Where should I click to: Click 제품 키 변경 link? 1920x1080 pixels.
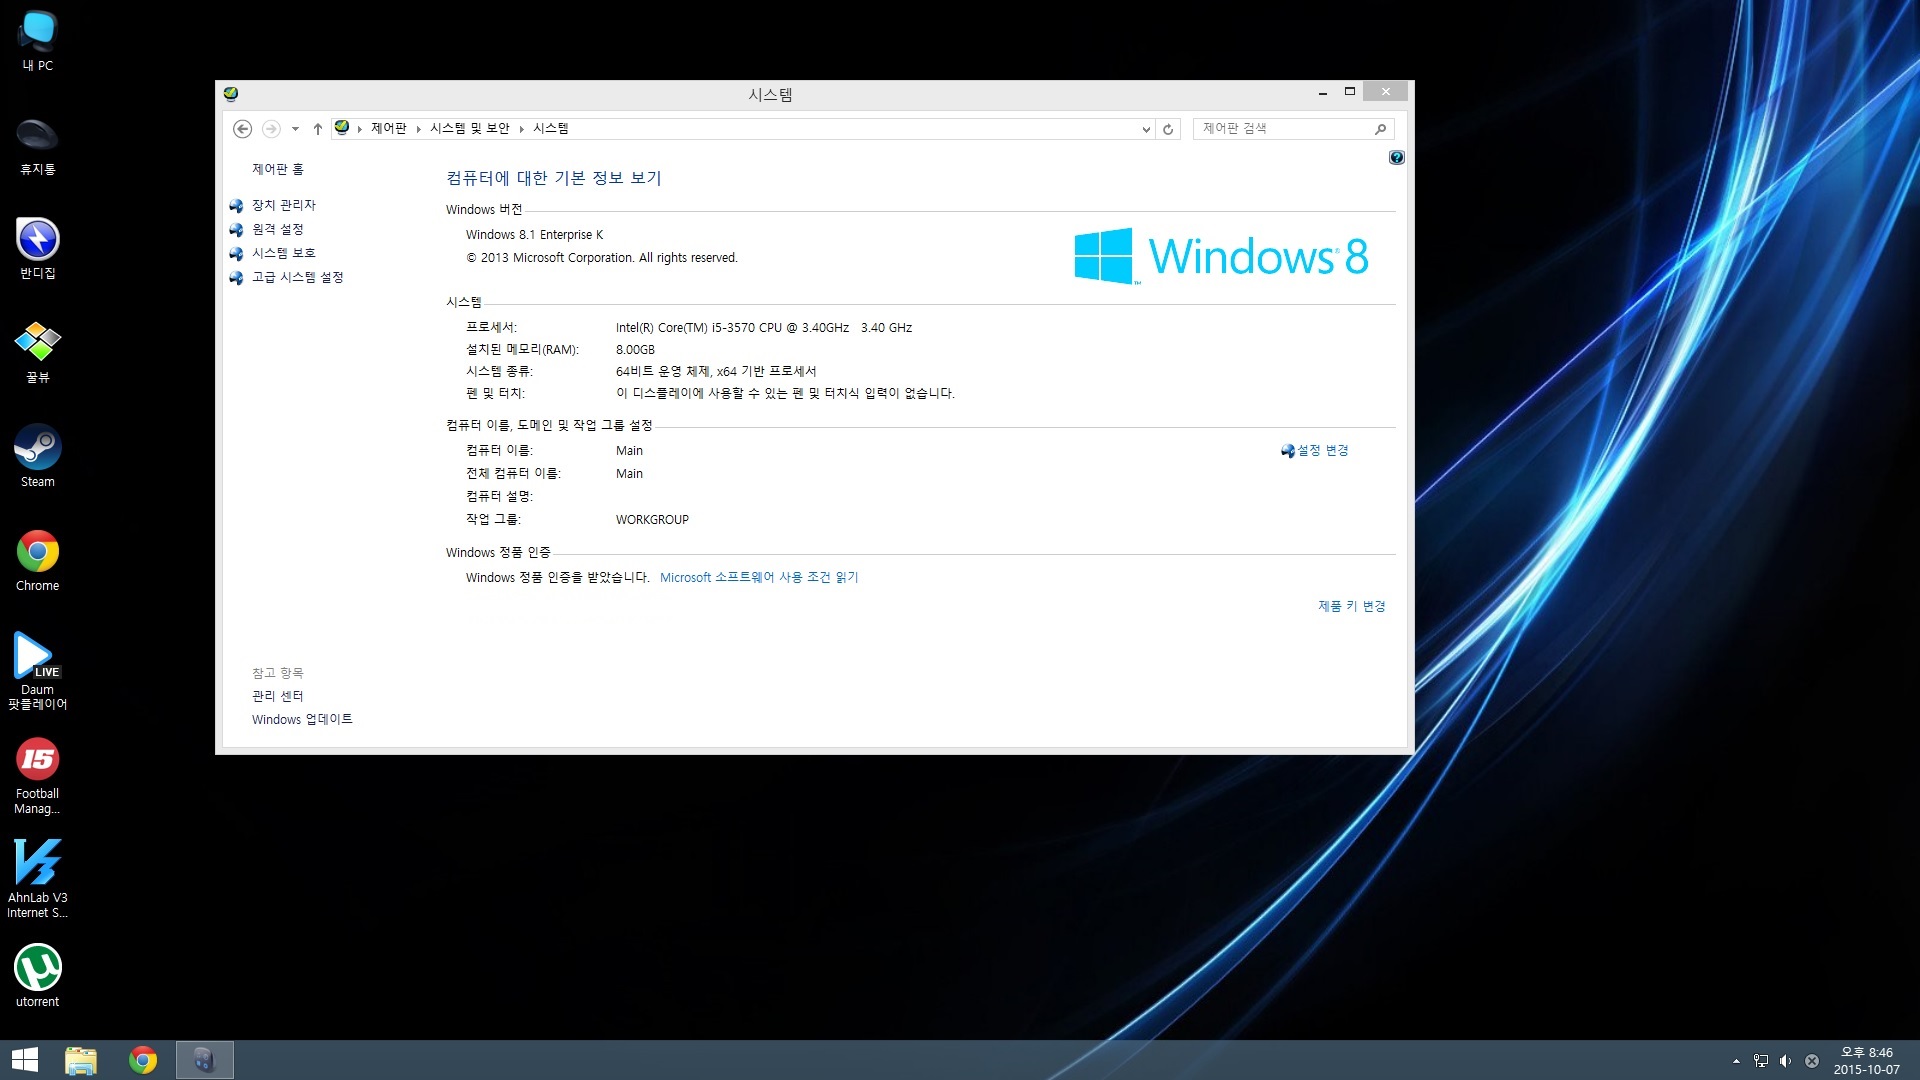click(1352, 607)
